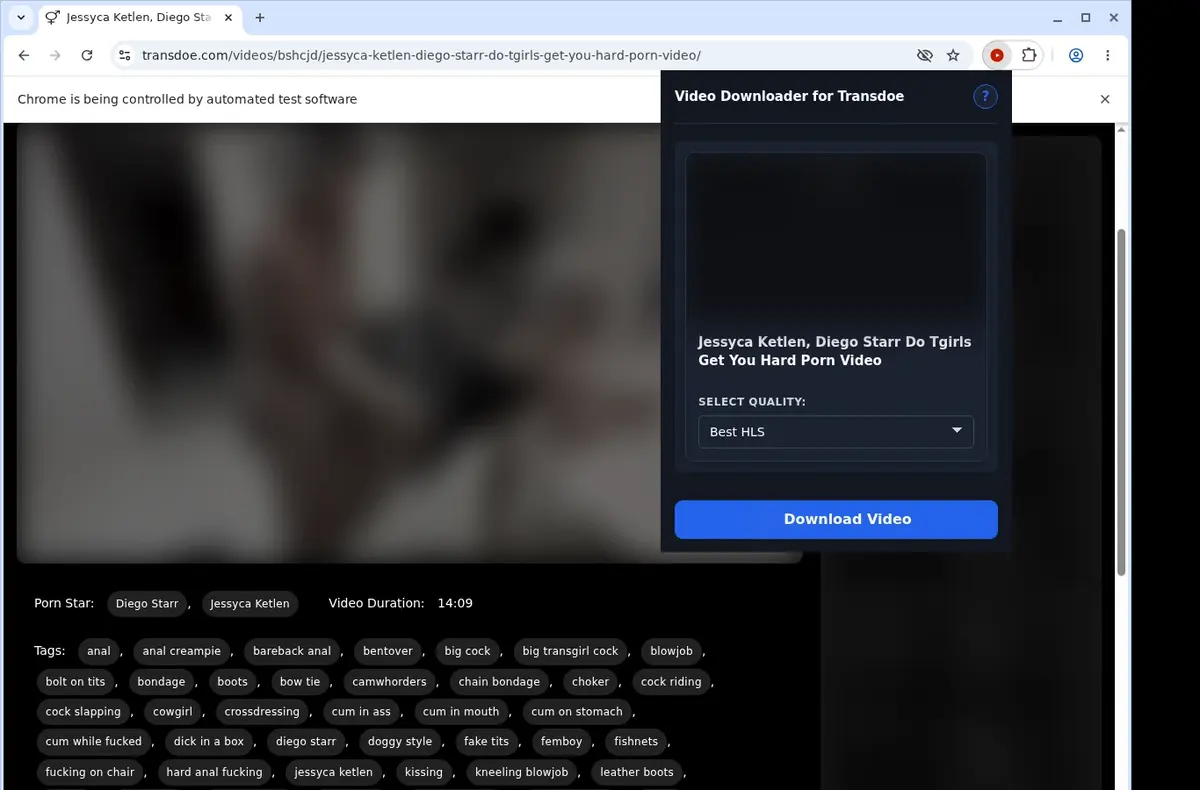
Task: Open help question mark in downloader popup
Action: [985, 96]
